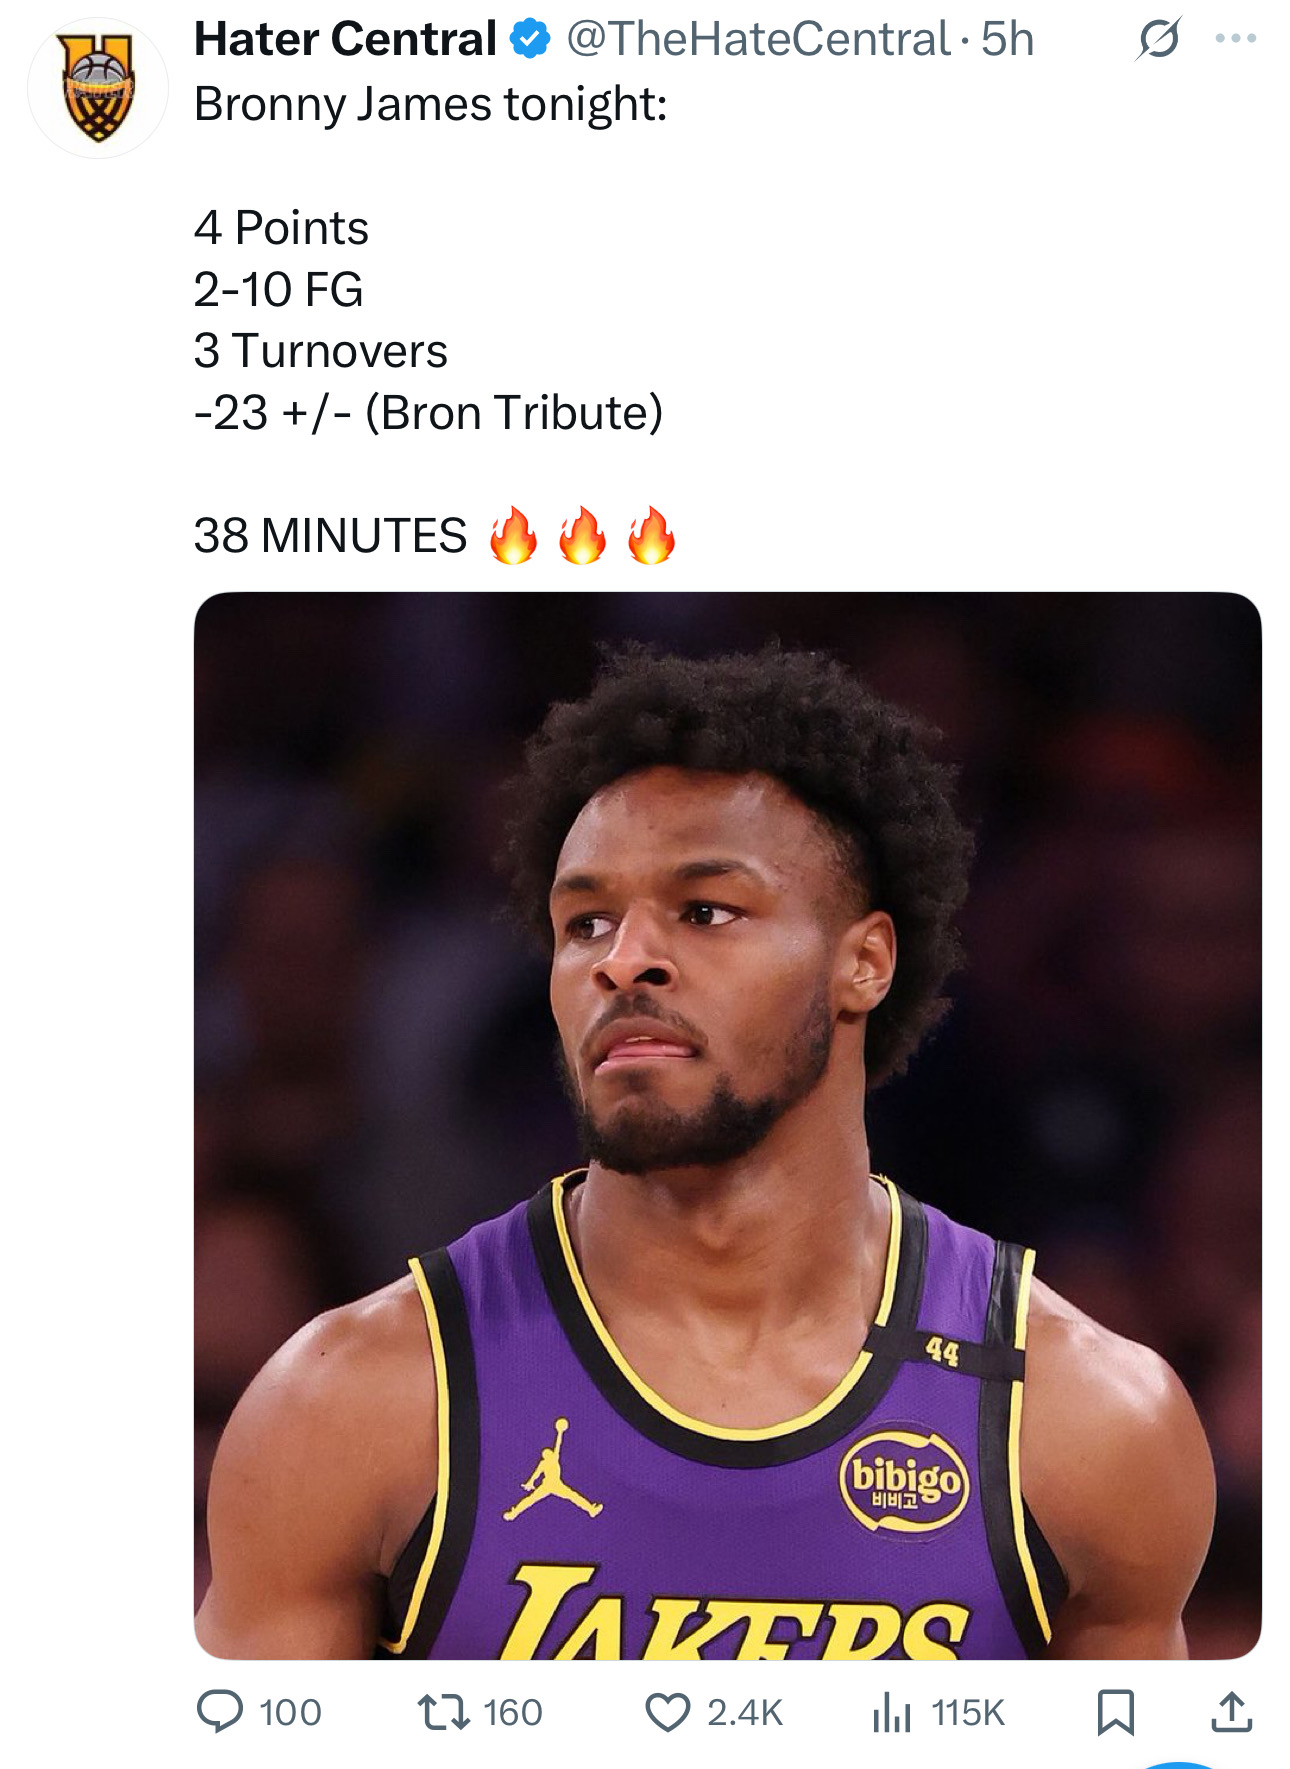The image size is (1290, 1769).
Task: Tap the repost arrows icon
Action: 443,1711
